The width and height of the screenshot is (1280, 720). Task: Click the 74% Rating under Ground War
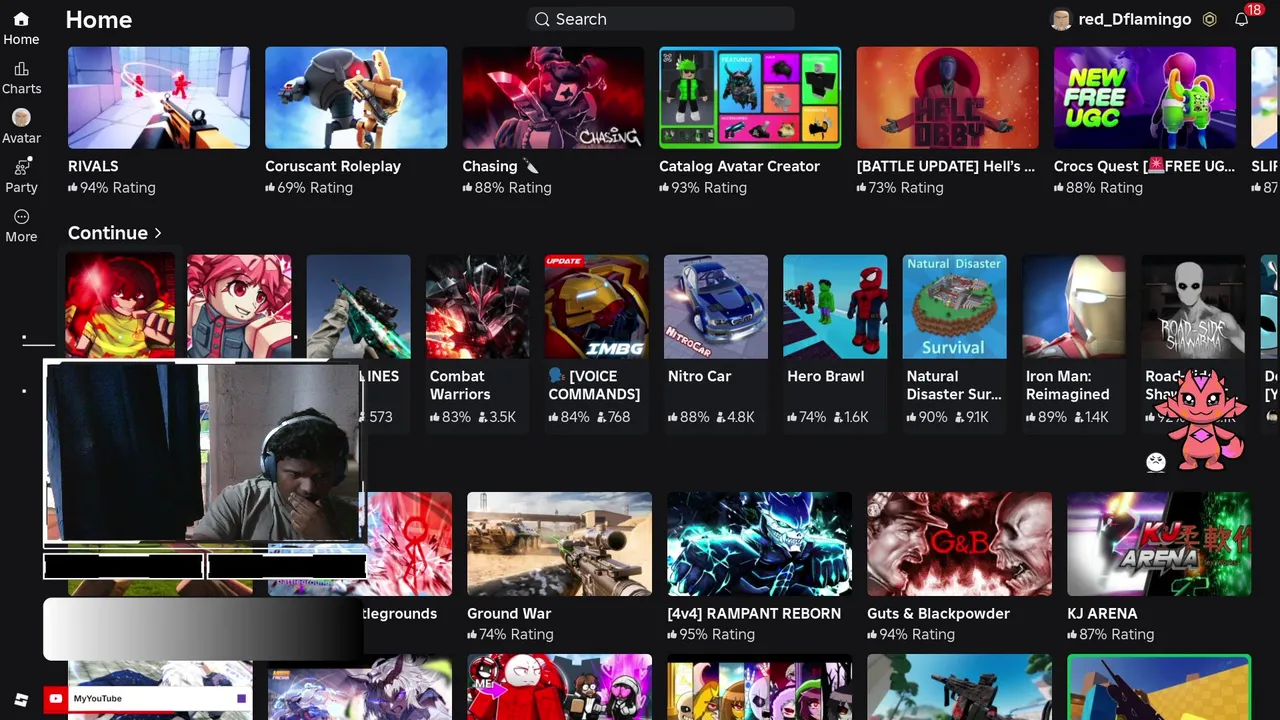[511, 634]
